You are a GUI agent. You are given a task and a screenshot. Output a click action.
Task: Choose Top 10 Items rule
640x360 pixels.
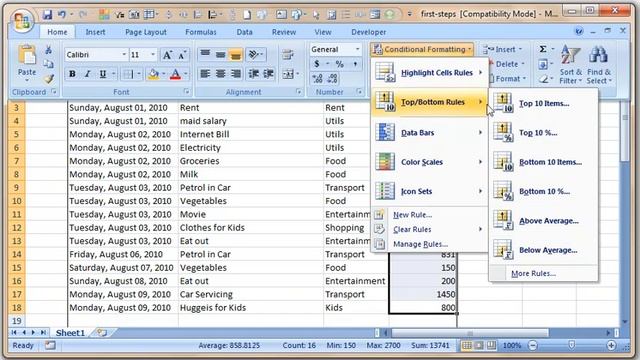tap(543, 103)
